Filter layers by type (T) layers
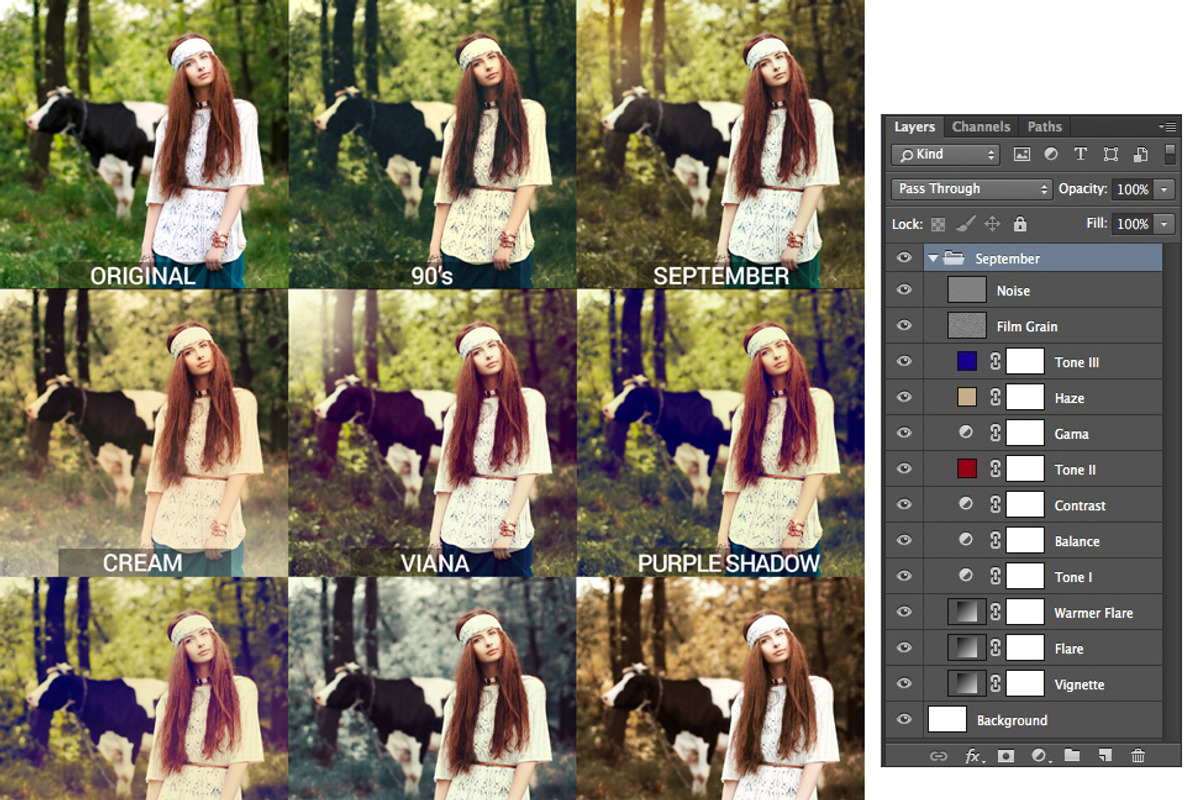 pos(1080,154)
